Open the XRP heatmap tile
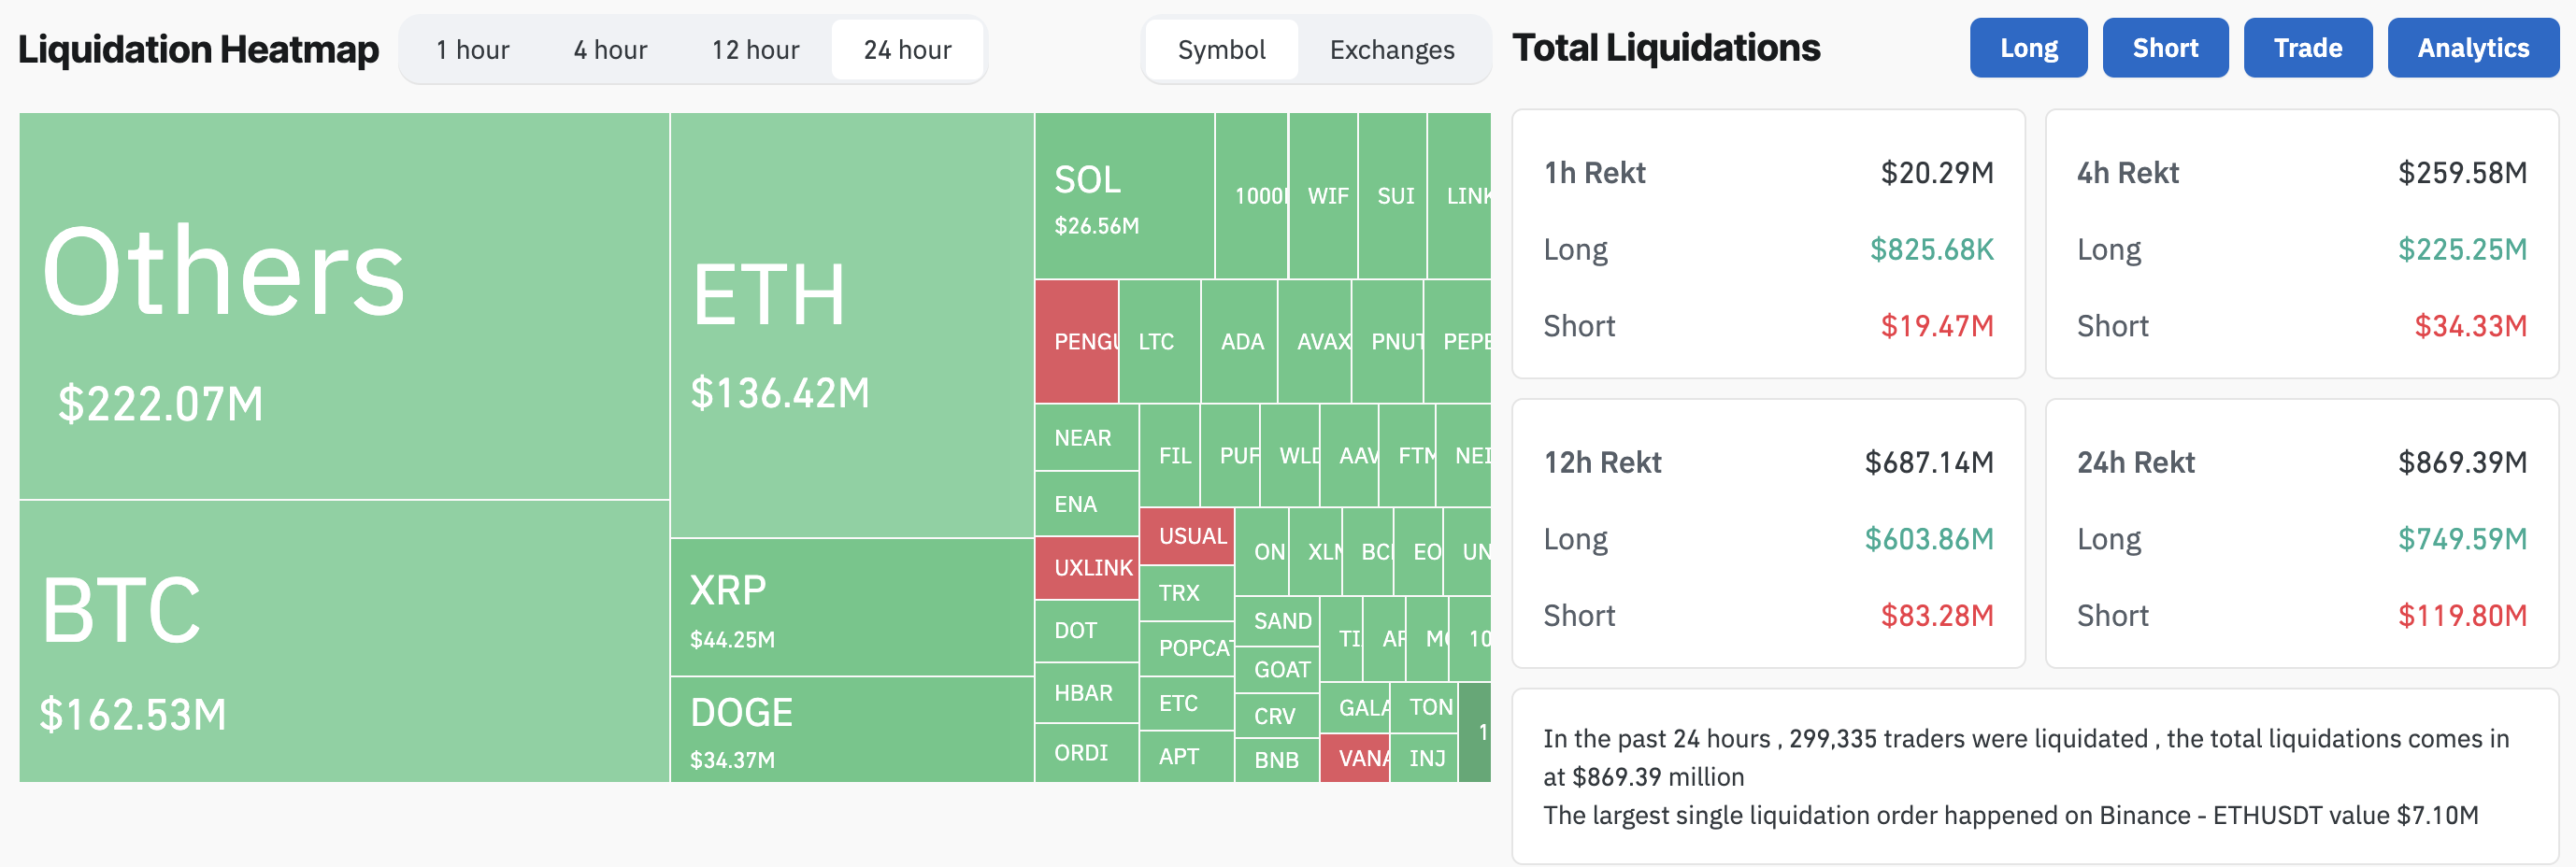This screenshot has height=867, width=2576. [x=851, y=607]
